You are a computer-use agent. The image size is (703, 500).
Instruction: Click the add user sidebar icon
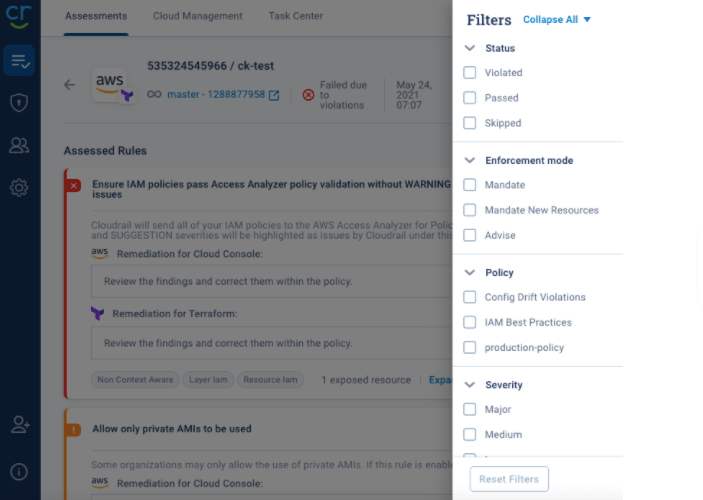pos(19,425)
